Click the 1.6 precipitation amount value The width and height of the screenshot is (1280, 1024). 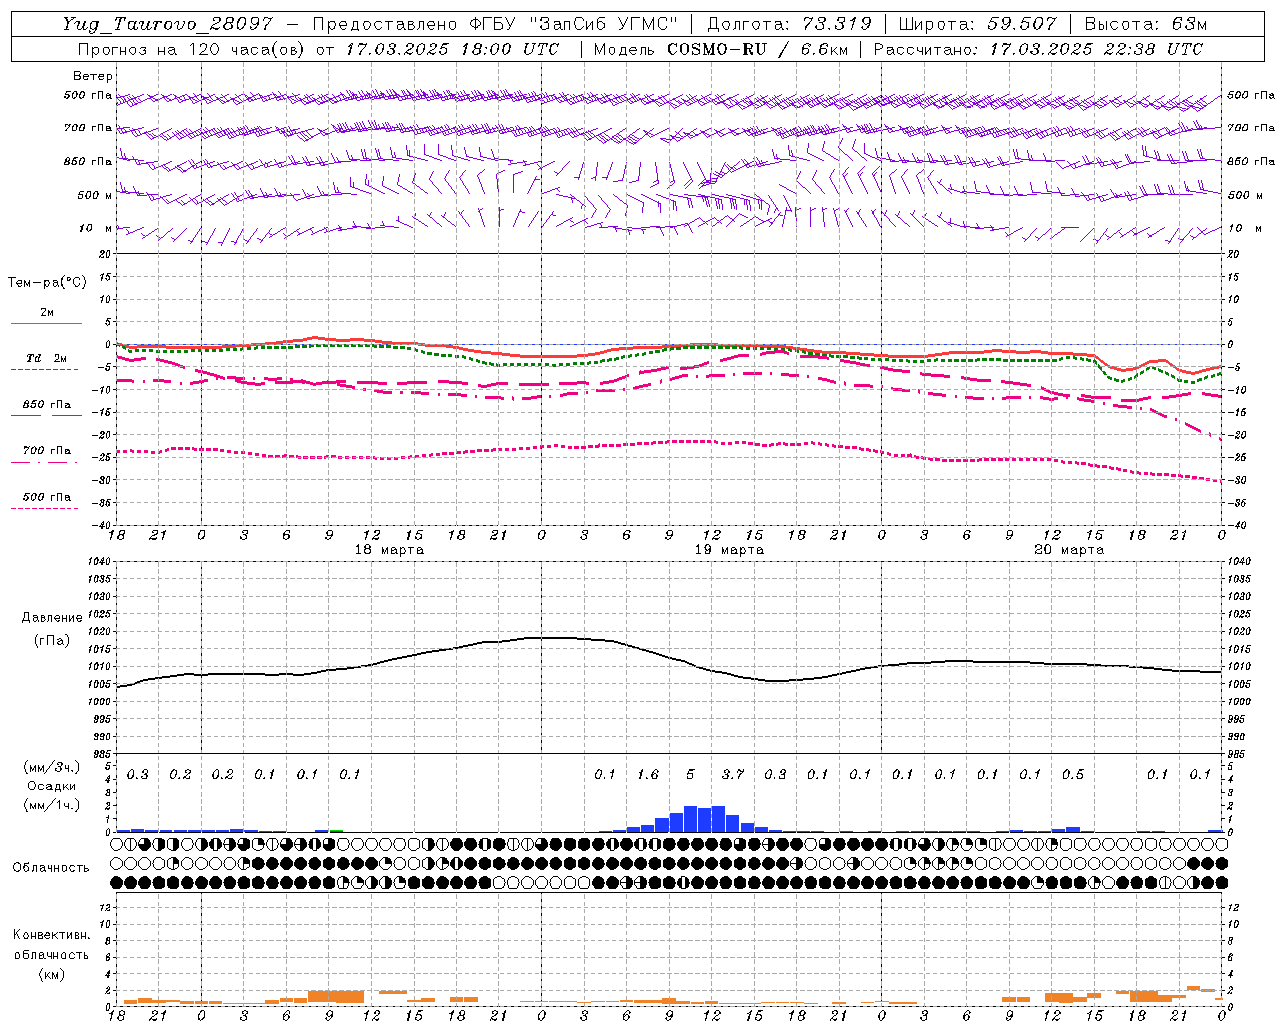(x=648, y=774)
